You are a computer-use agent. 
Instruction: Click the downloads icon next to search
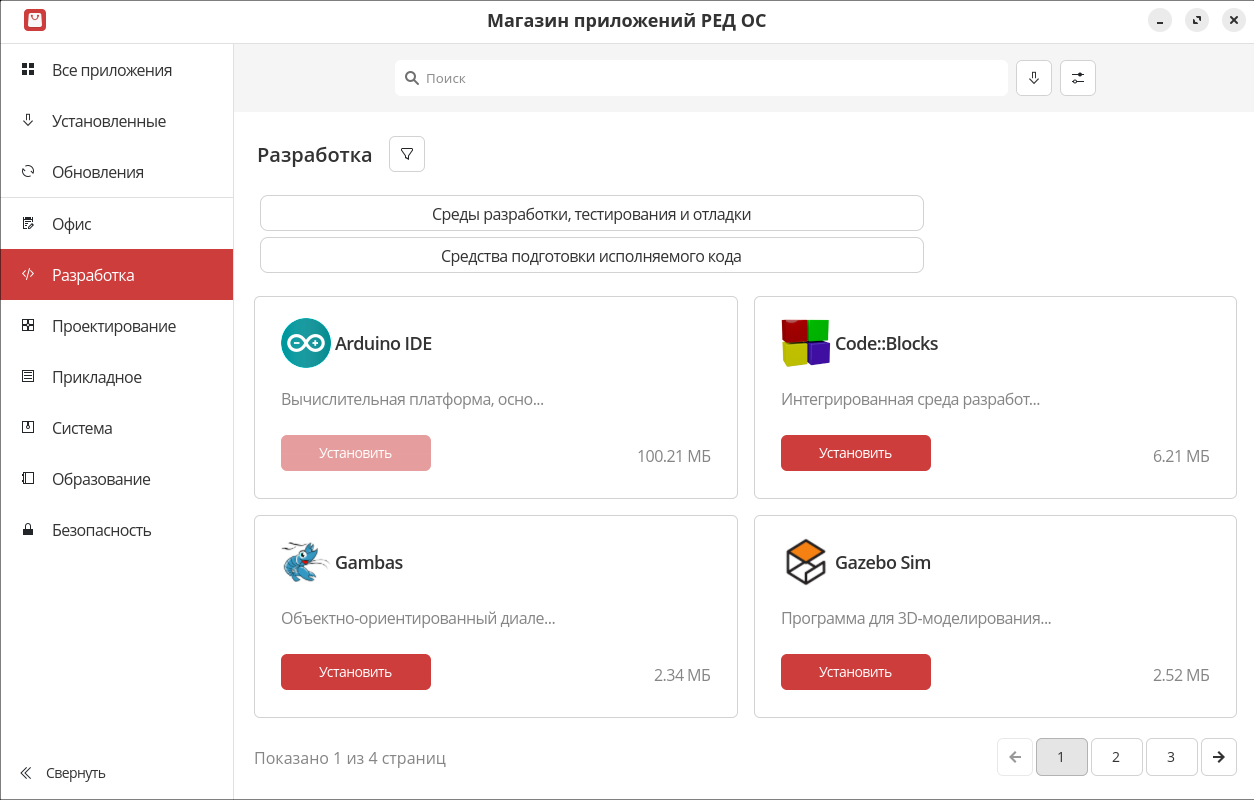click(x=1034, y=78)
